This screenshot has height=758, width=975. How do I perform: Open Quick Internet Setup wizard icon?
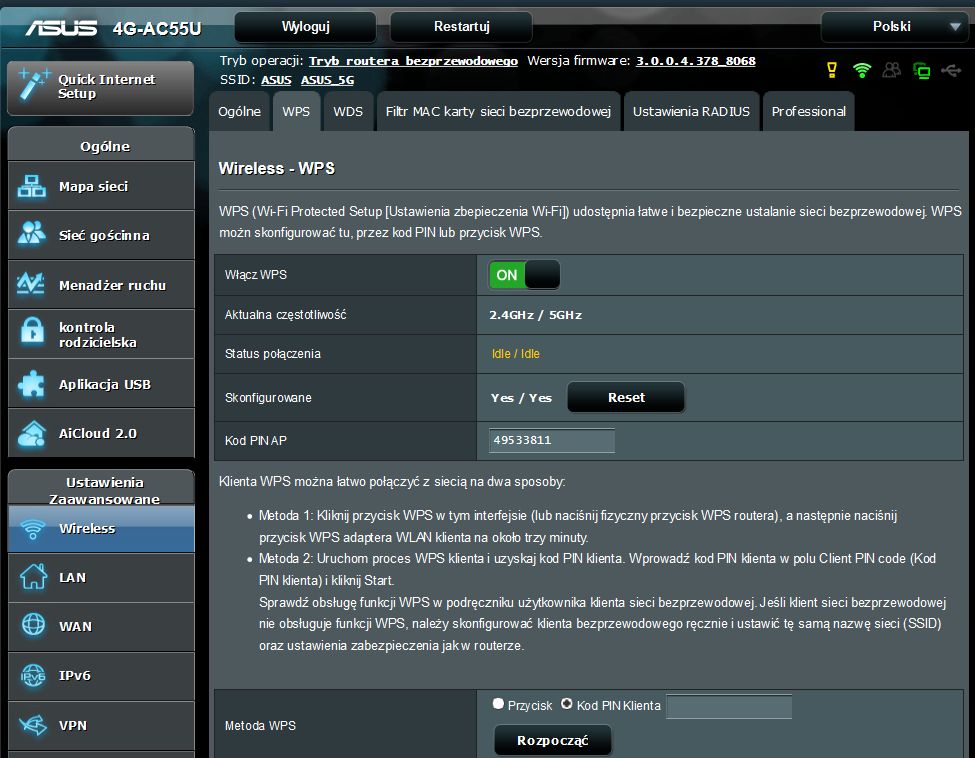tap(32, 85)
